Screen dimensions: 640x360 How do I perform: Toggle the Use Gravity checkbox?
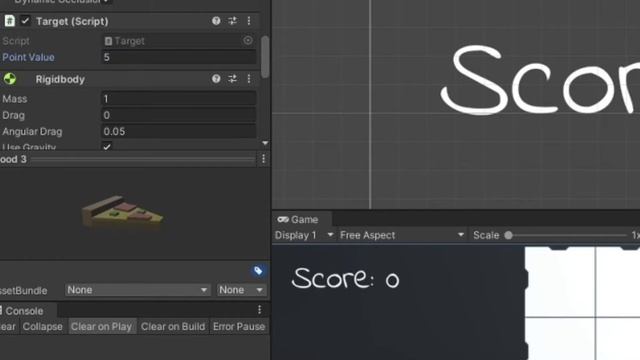[107, 146]
